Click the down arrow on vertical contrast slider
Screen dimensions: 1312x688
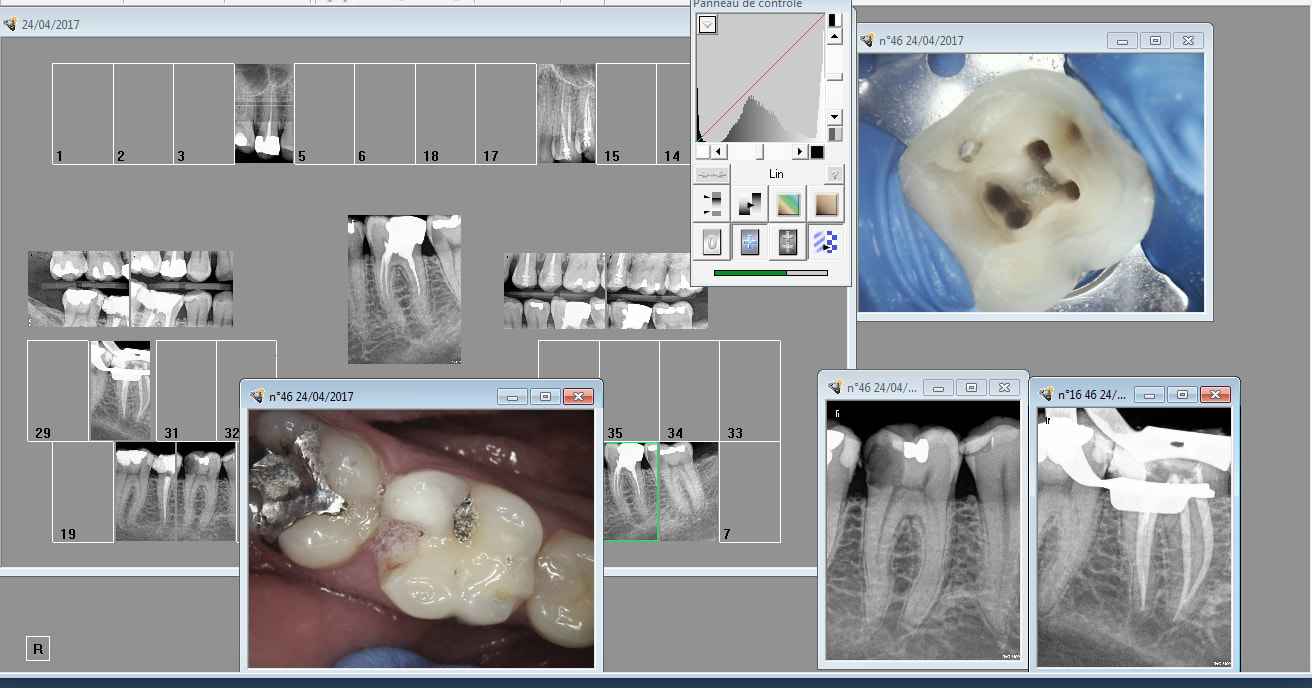(834, 117)
